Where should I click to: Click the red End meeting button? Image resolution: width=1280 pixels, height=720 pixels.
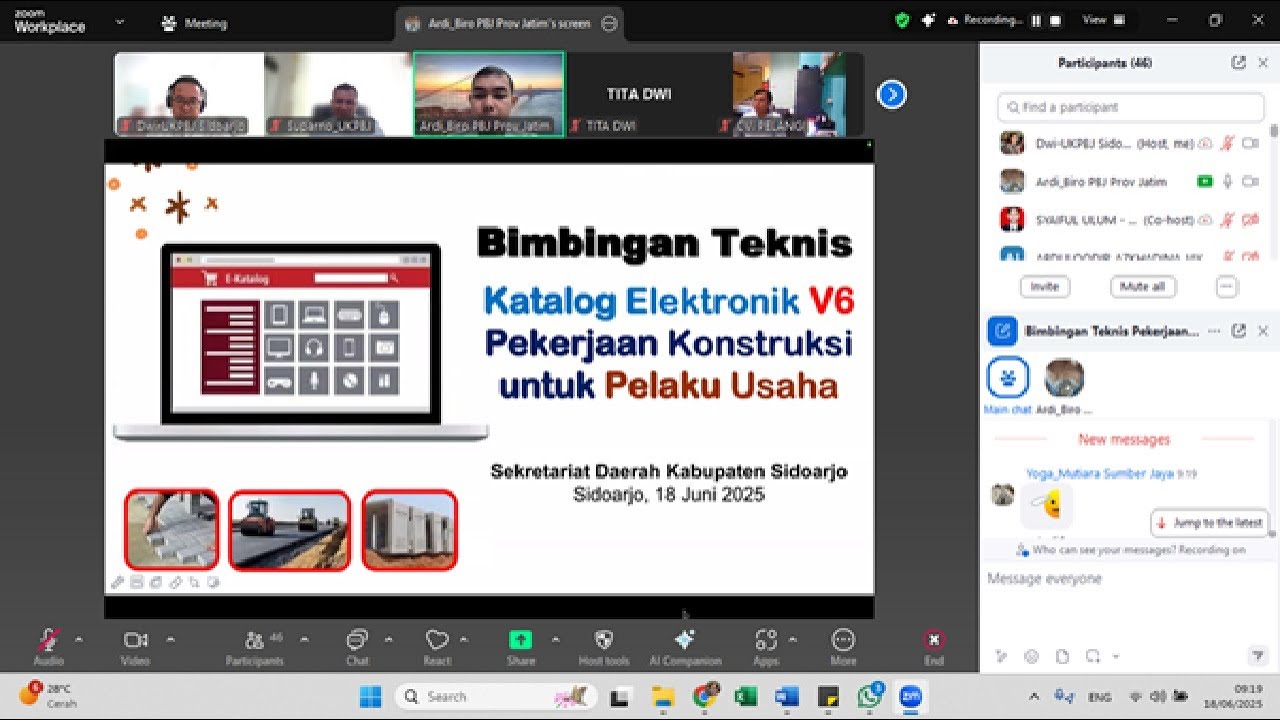coord(934,640)
